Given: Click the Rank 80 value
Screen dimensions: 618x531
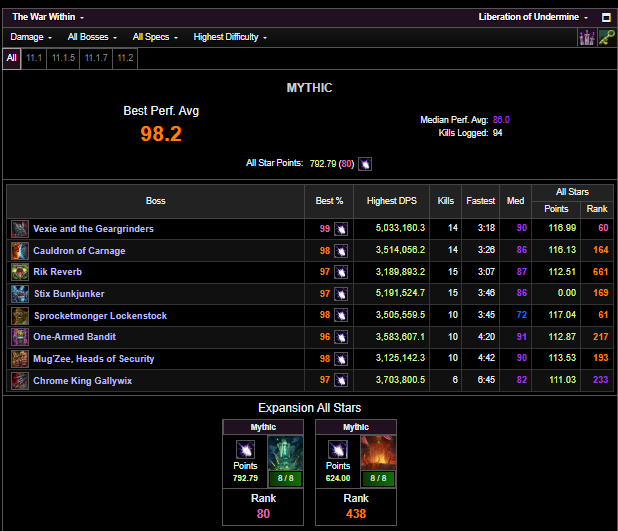Looking at the screenshot, I should coord(263,514).
